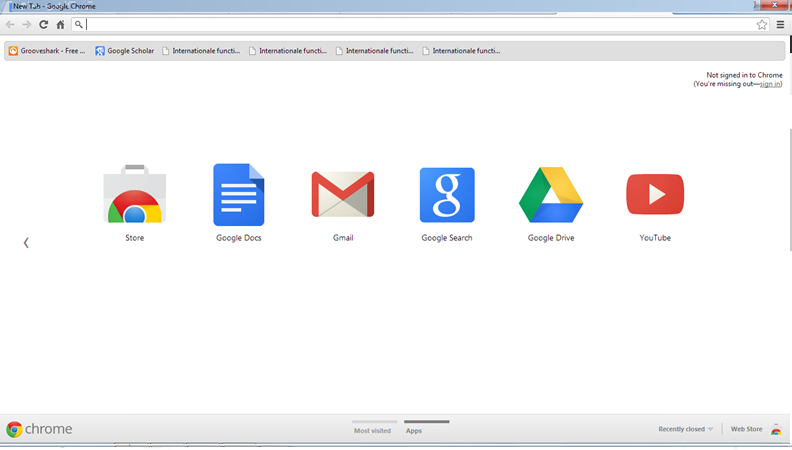Open the Chrome menu button

(x=780, y=24)
